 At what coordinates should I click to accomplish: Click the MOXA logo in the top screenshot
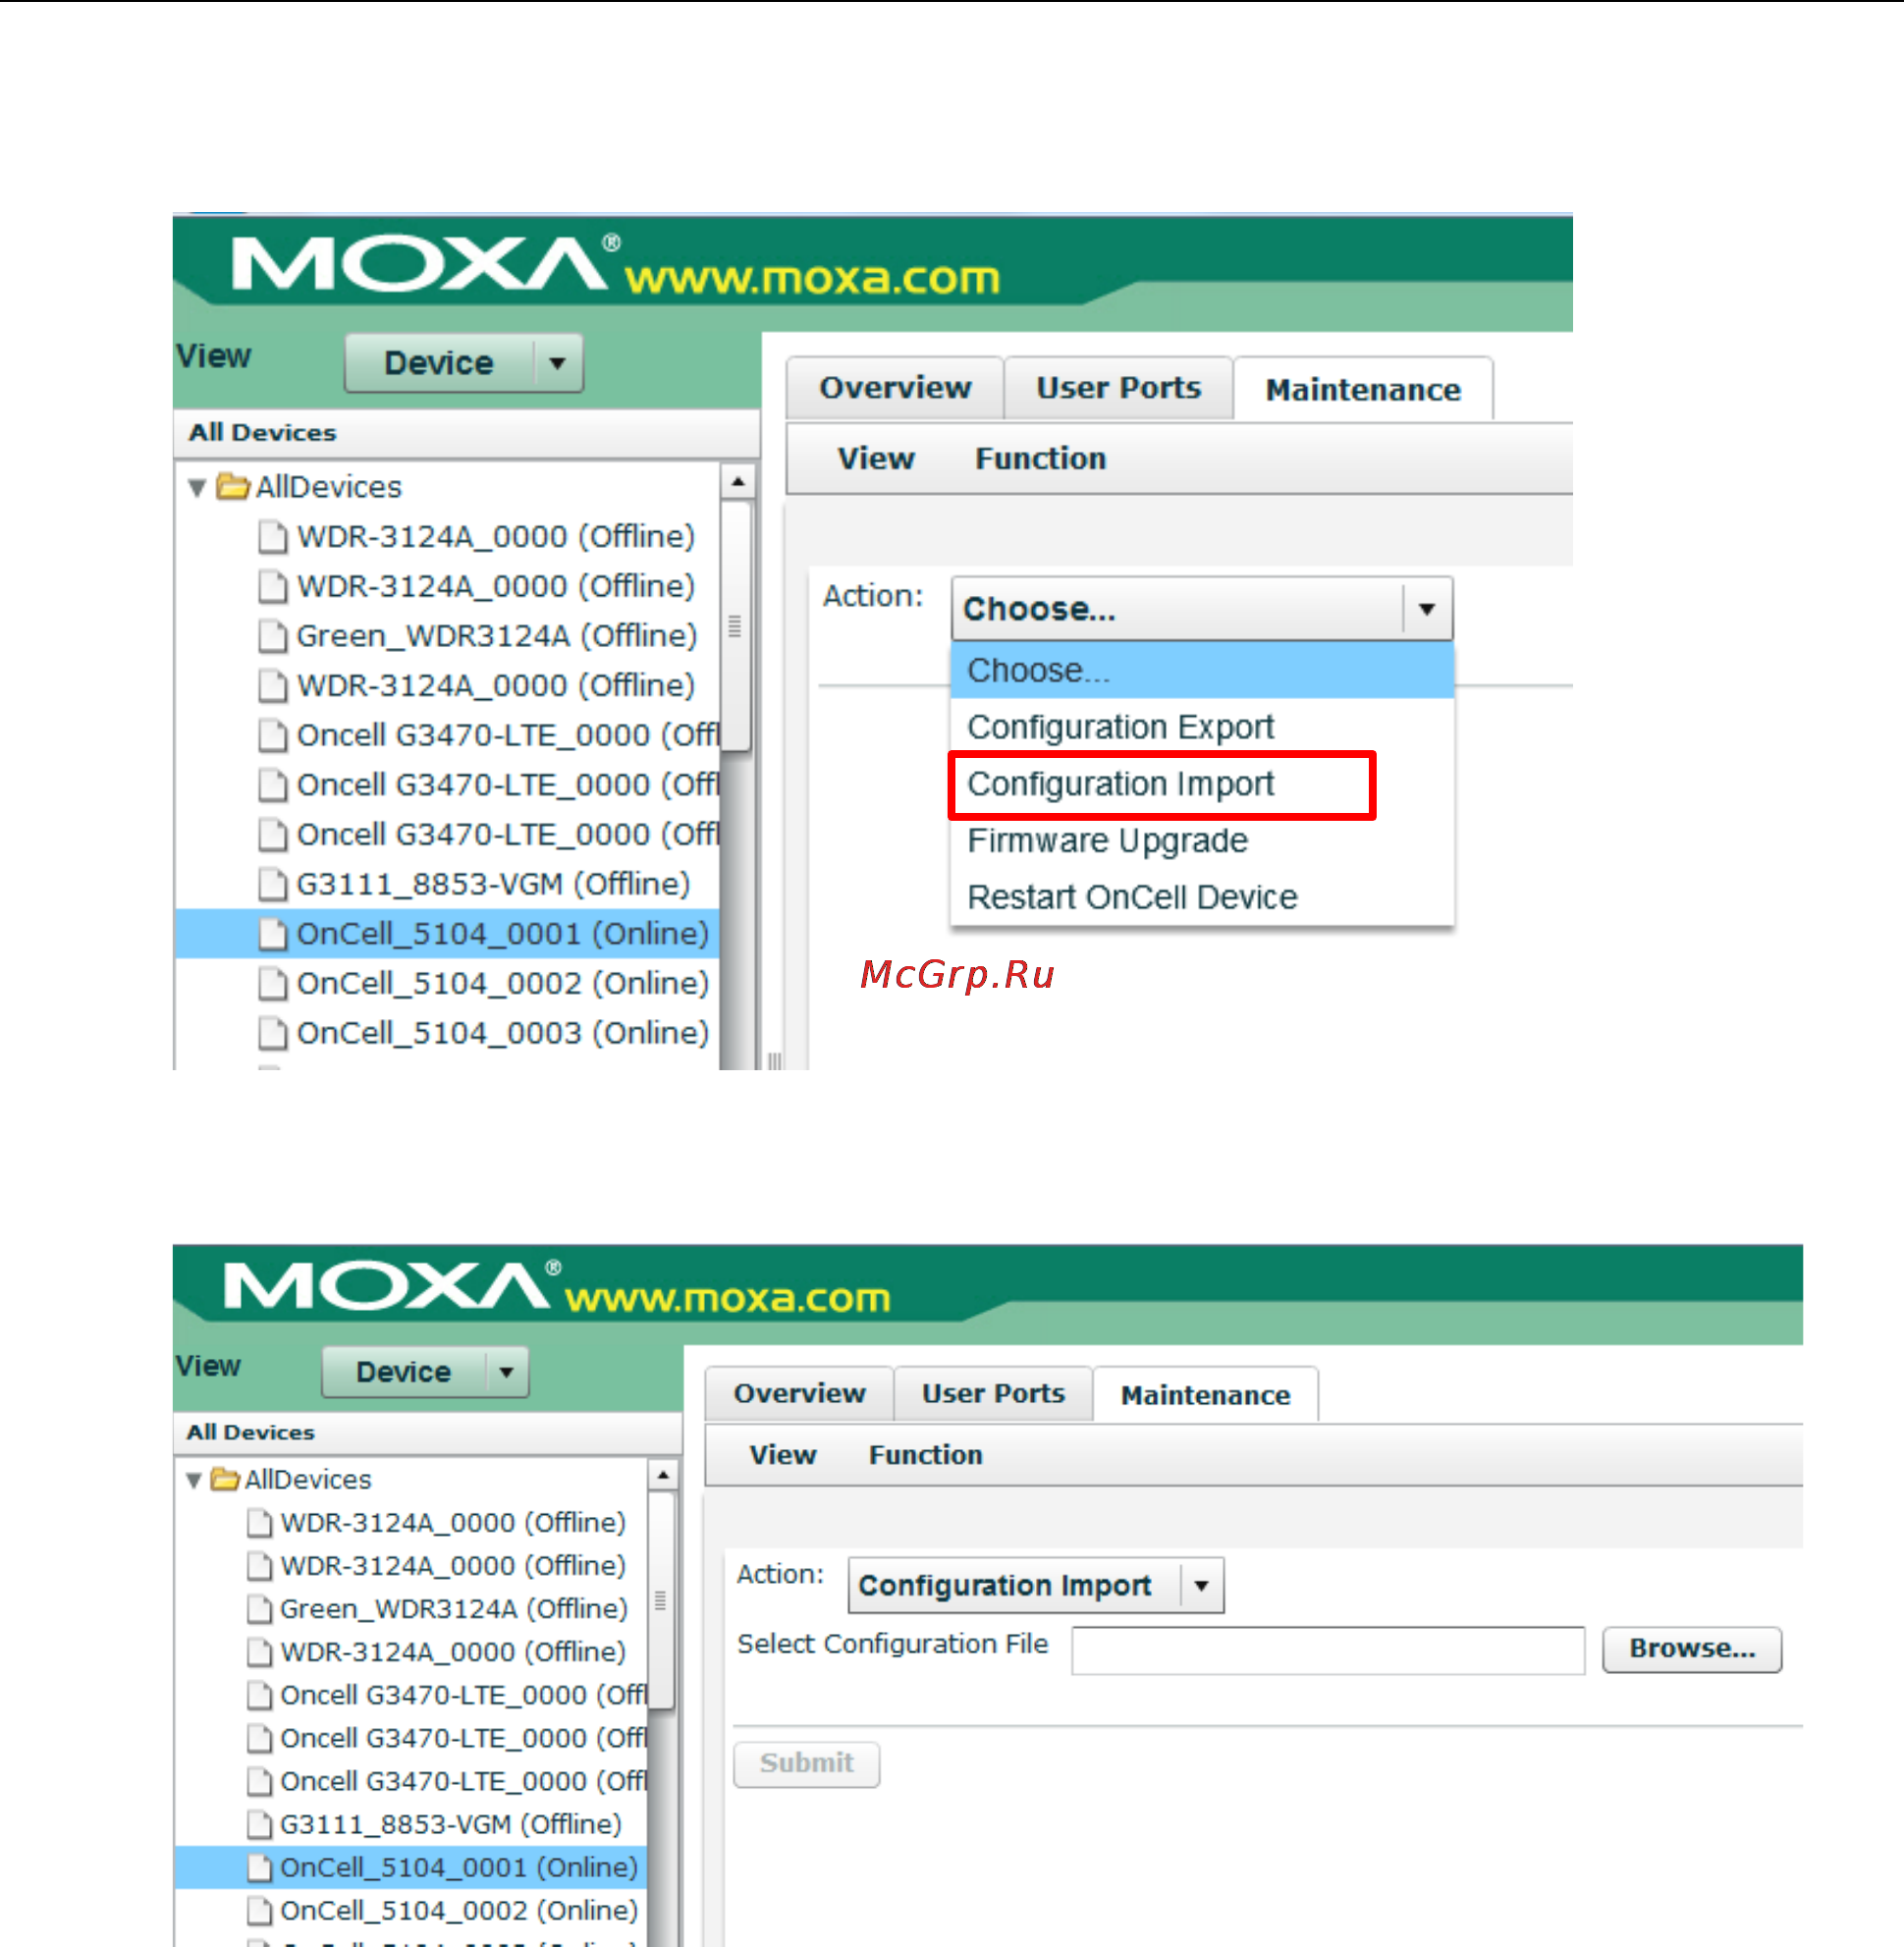click(x=426, y=263)
